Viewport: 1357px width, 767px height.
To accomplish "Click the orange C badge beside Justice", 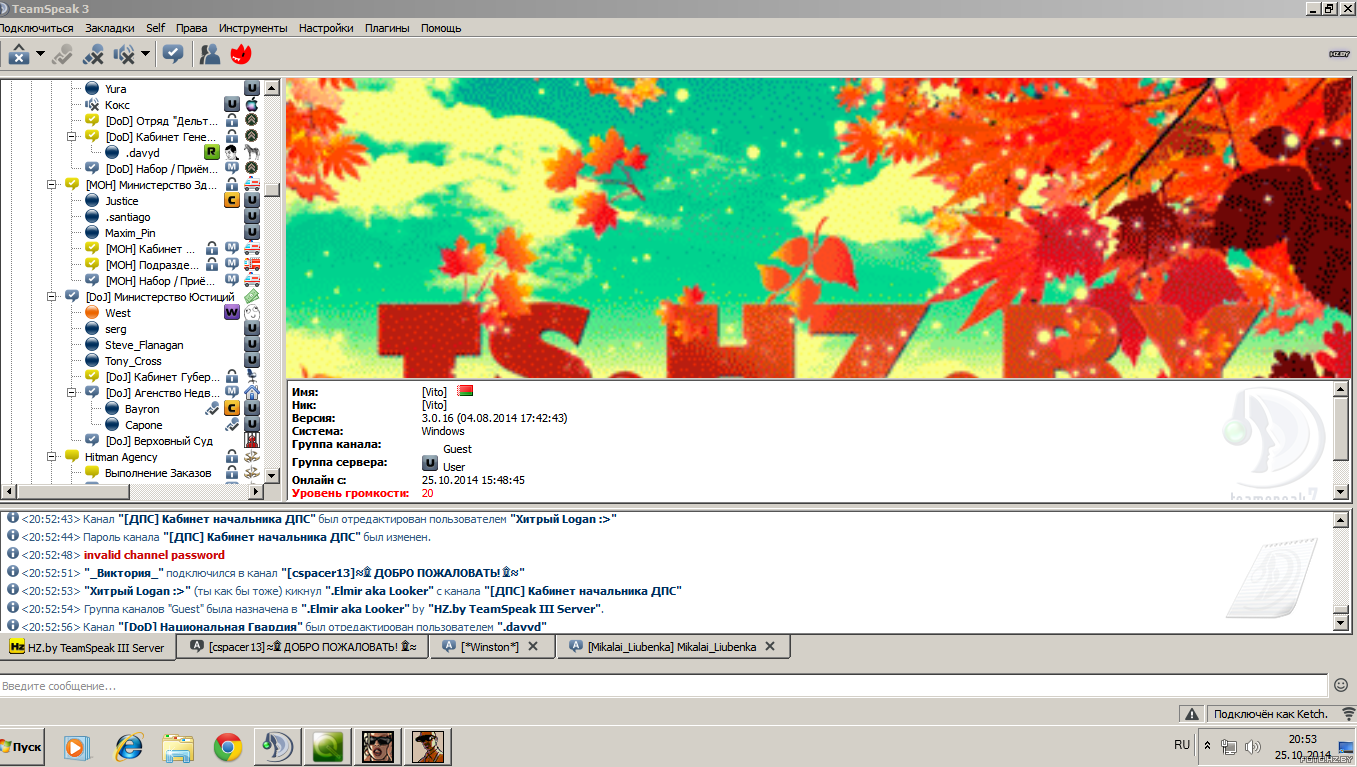I will click(232, 201).
